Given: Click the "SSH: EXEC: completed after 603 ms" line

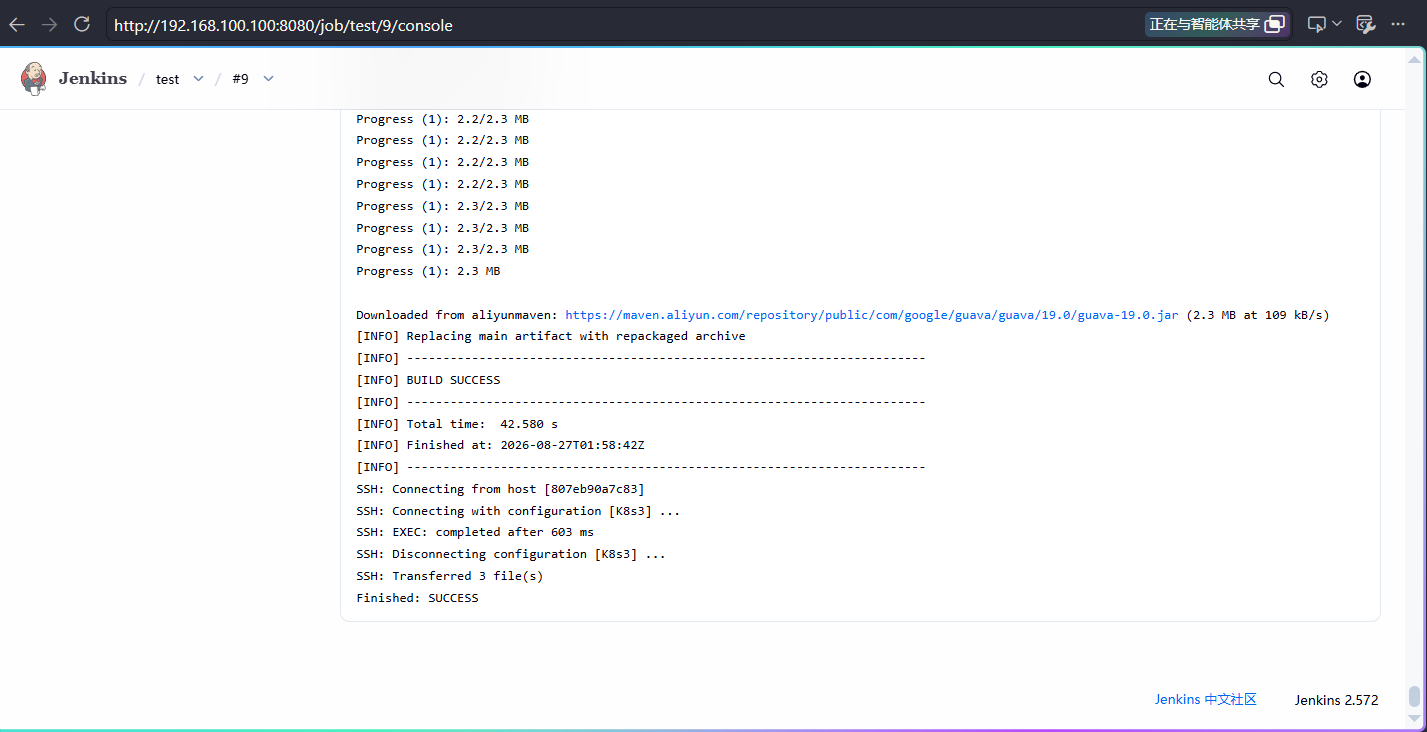Looking at the screenshot, I should [x=475, y=532].
